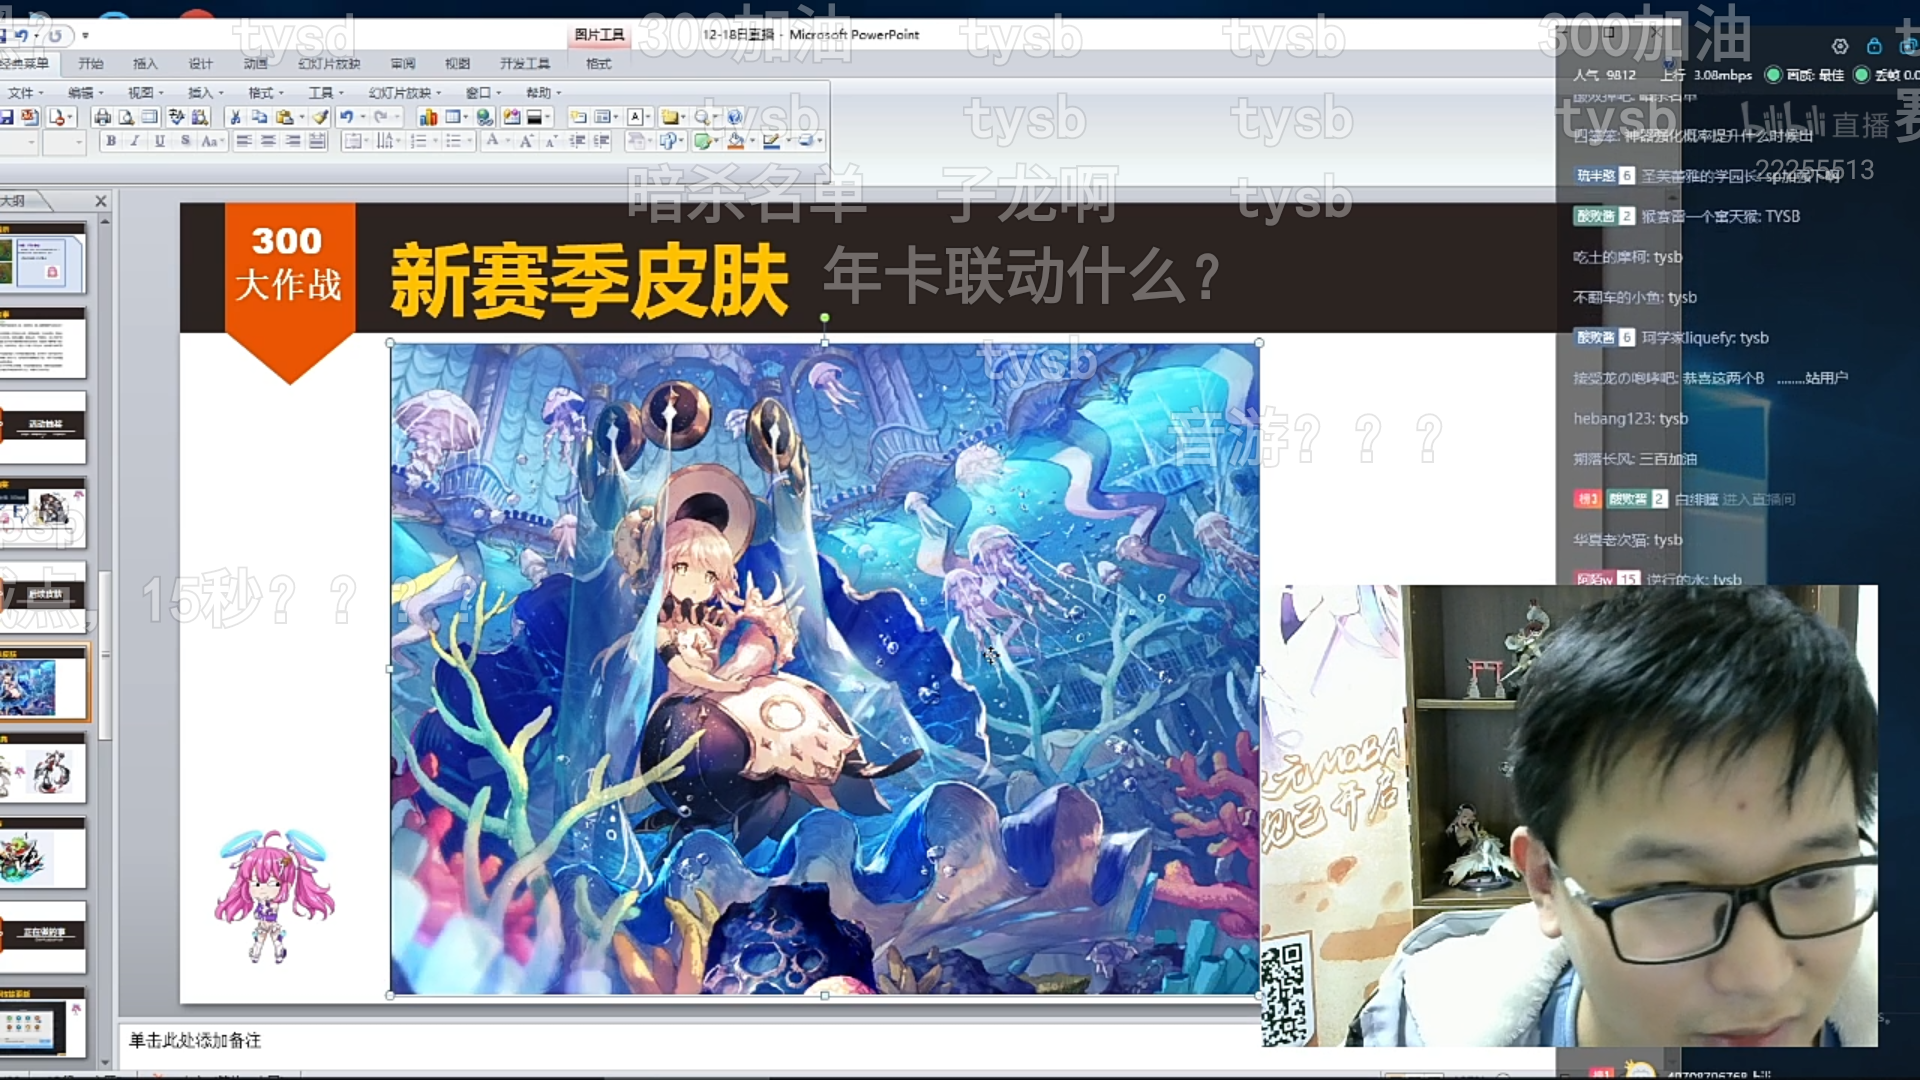
Task: Switch to the 开发工具 ribbon tab
Action: click(525, 64)
